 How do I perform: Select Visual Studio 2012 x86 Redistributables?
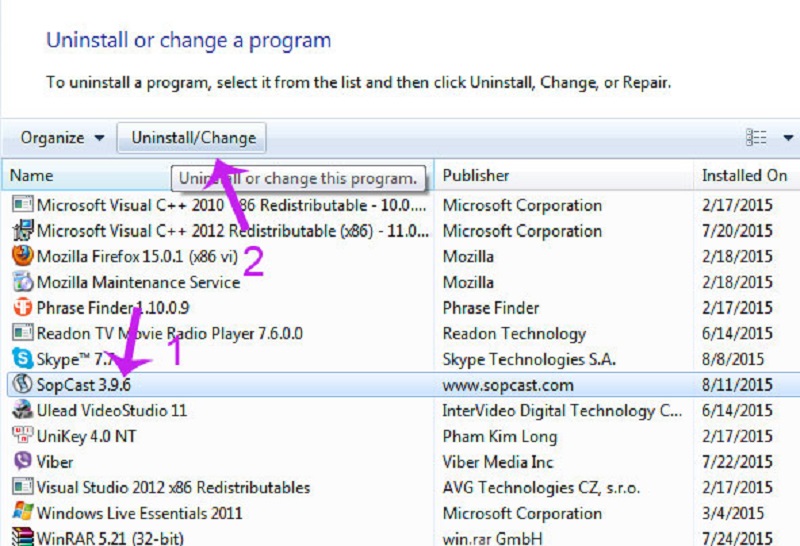(x=173, y=487)
